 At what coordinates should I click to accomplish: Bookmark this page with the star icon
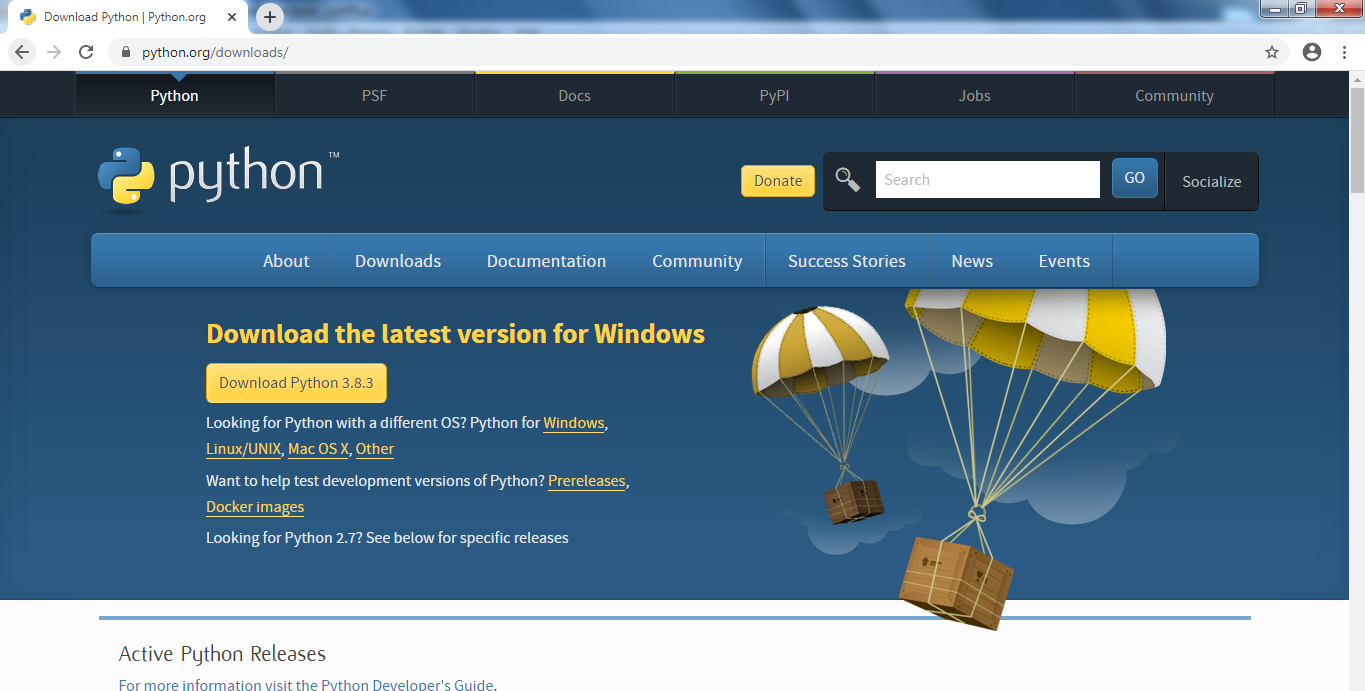click(x=1272, y=52)
